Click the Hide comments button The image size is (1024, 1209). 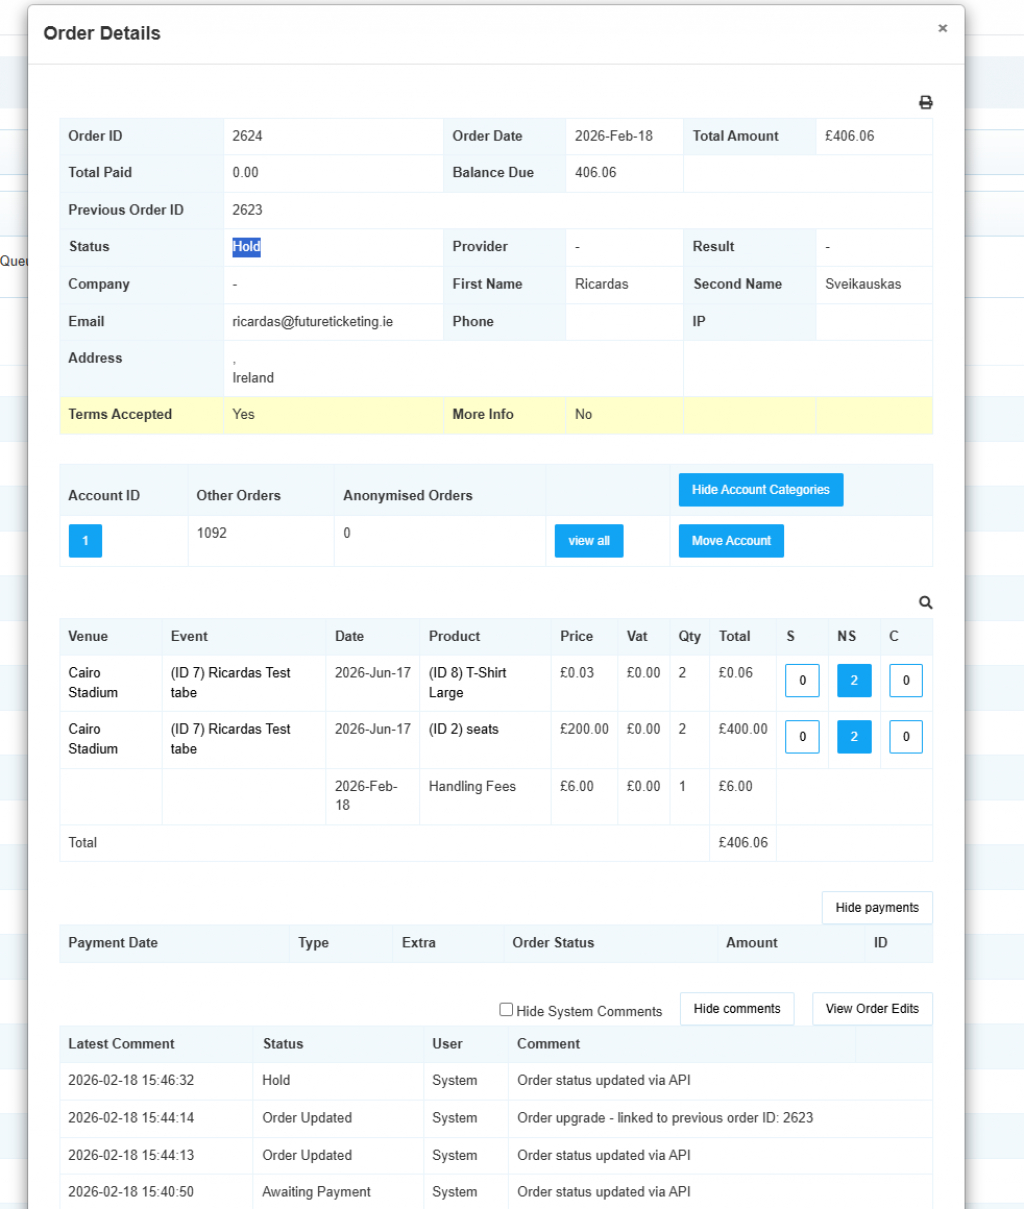pyautogui.click(x=737, y=1009)
